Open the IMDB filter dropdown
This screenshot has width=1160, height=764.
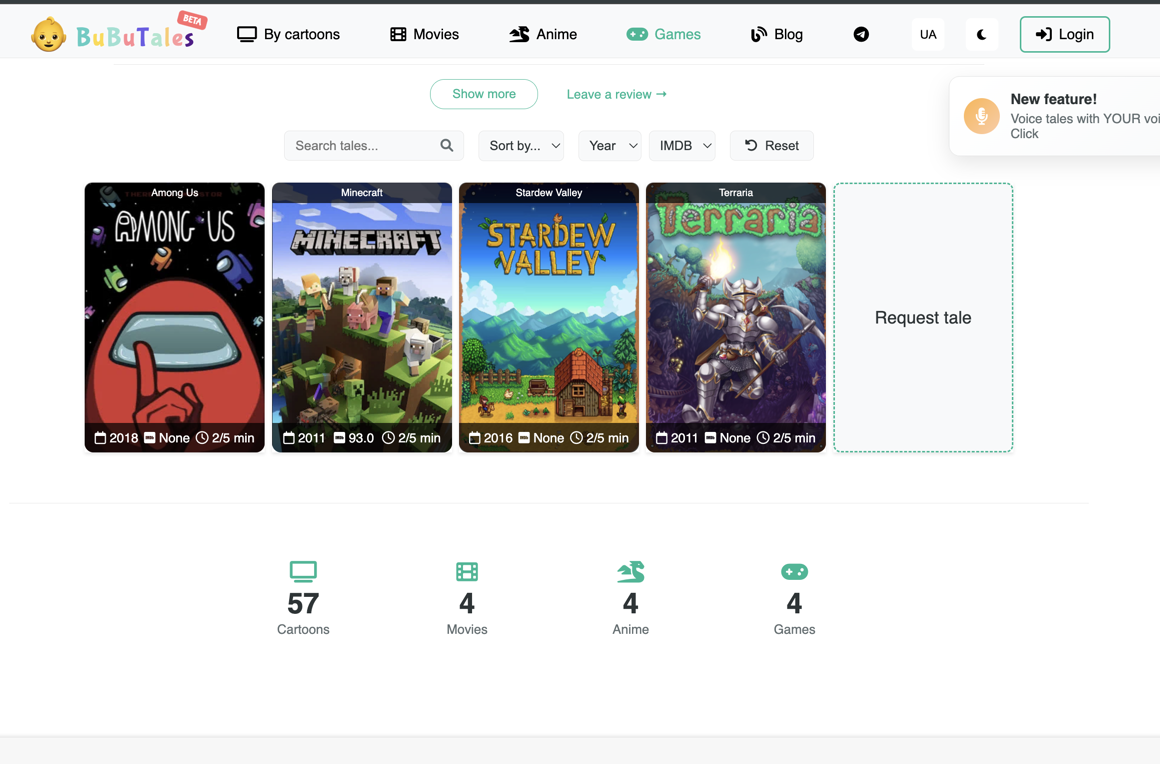click(683, 146)
